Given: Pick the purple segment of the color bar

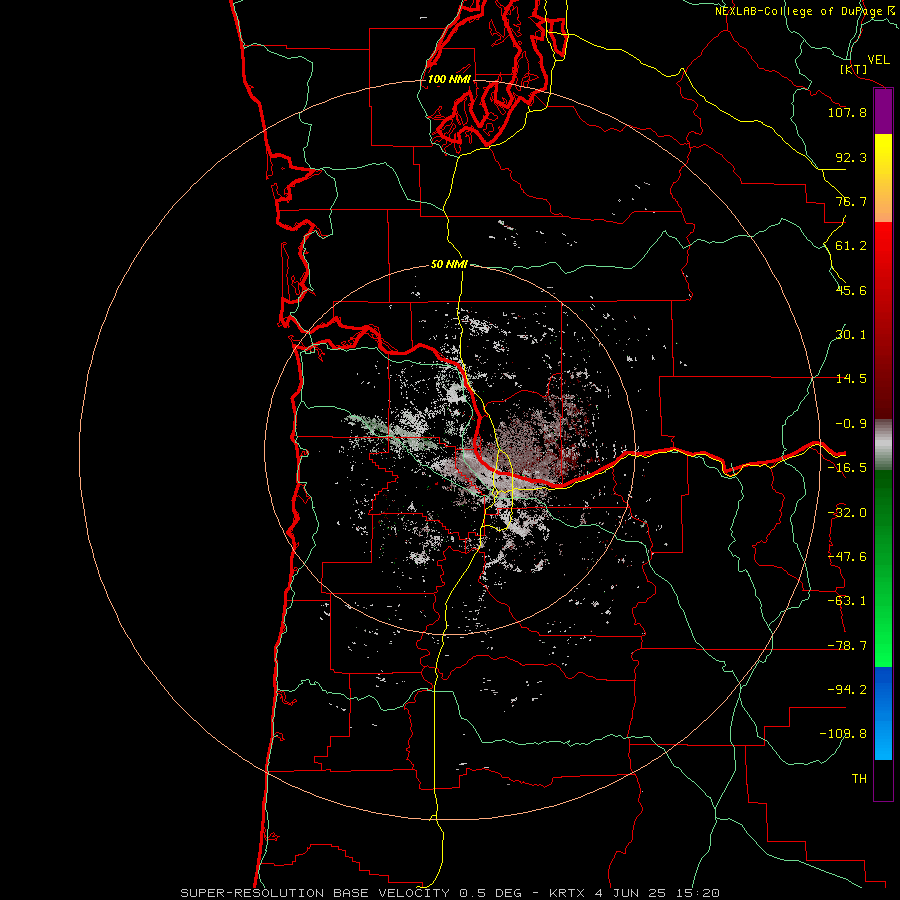Looking at the screenshot, I should coord(883,111).
